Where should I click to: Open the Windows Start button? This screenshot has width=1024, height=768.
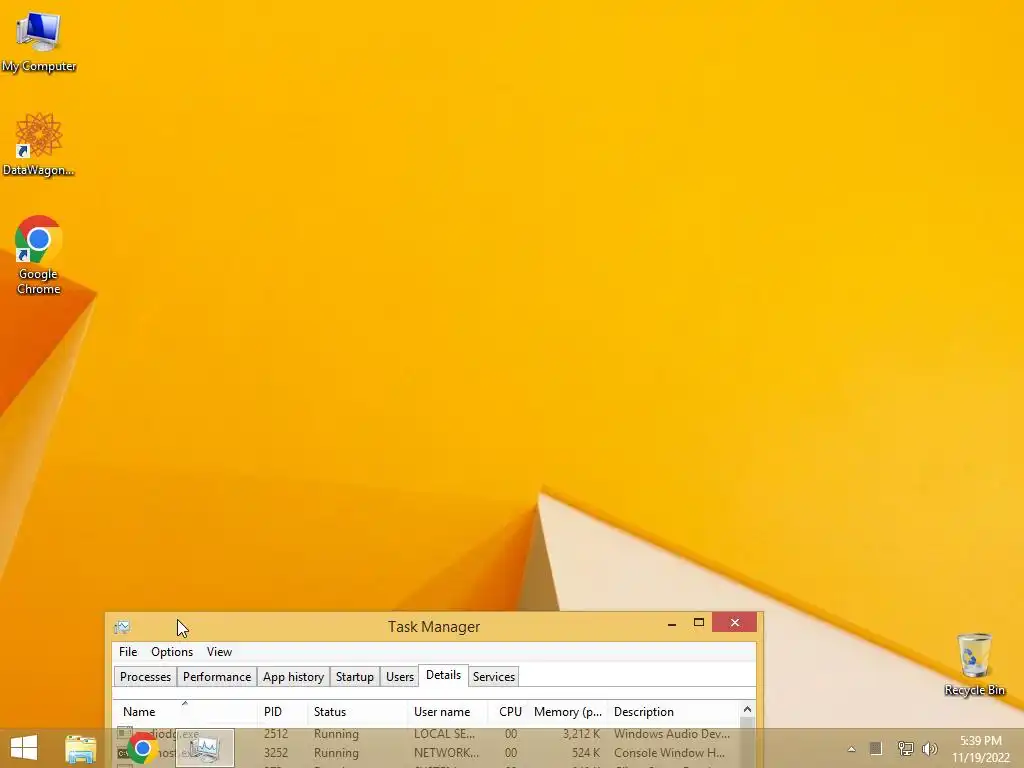pyautogui.click(x=24, y=748)
